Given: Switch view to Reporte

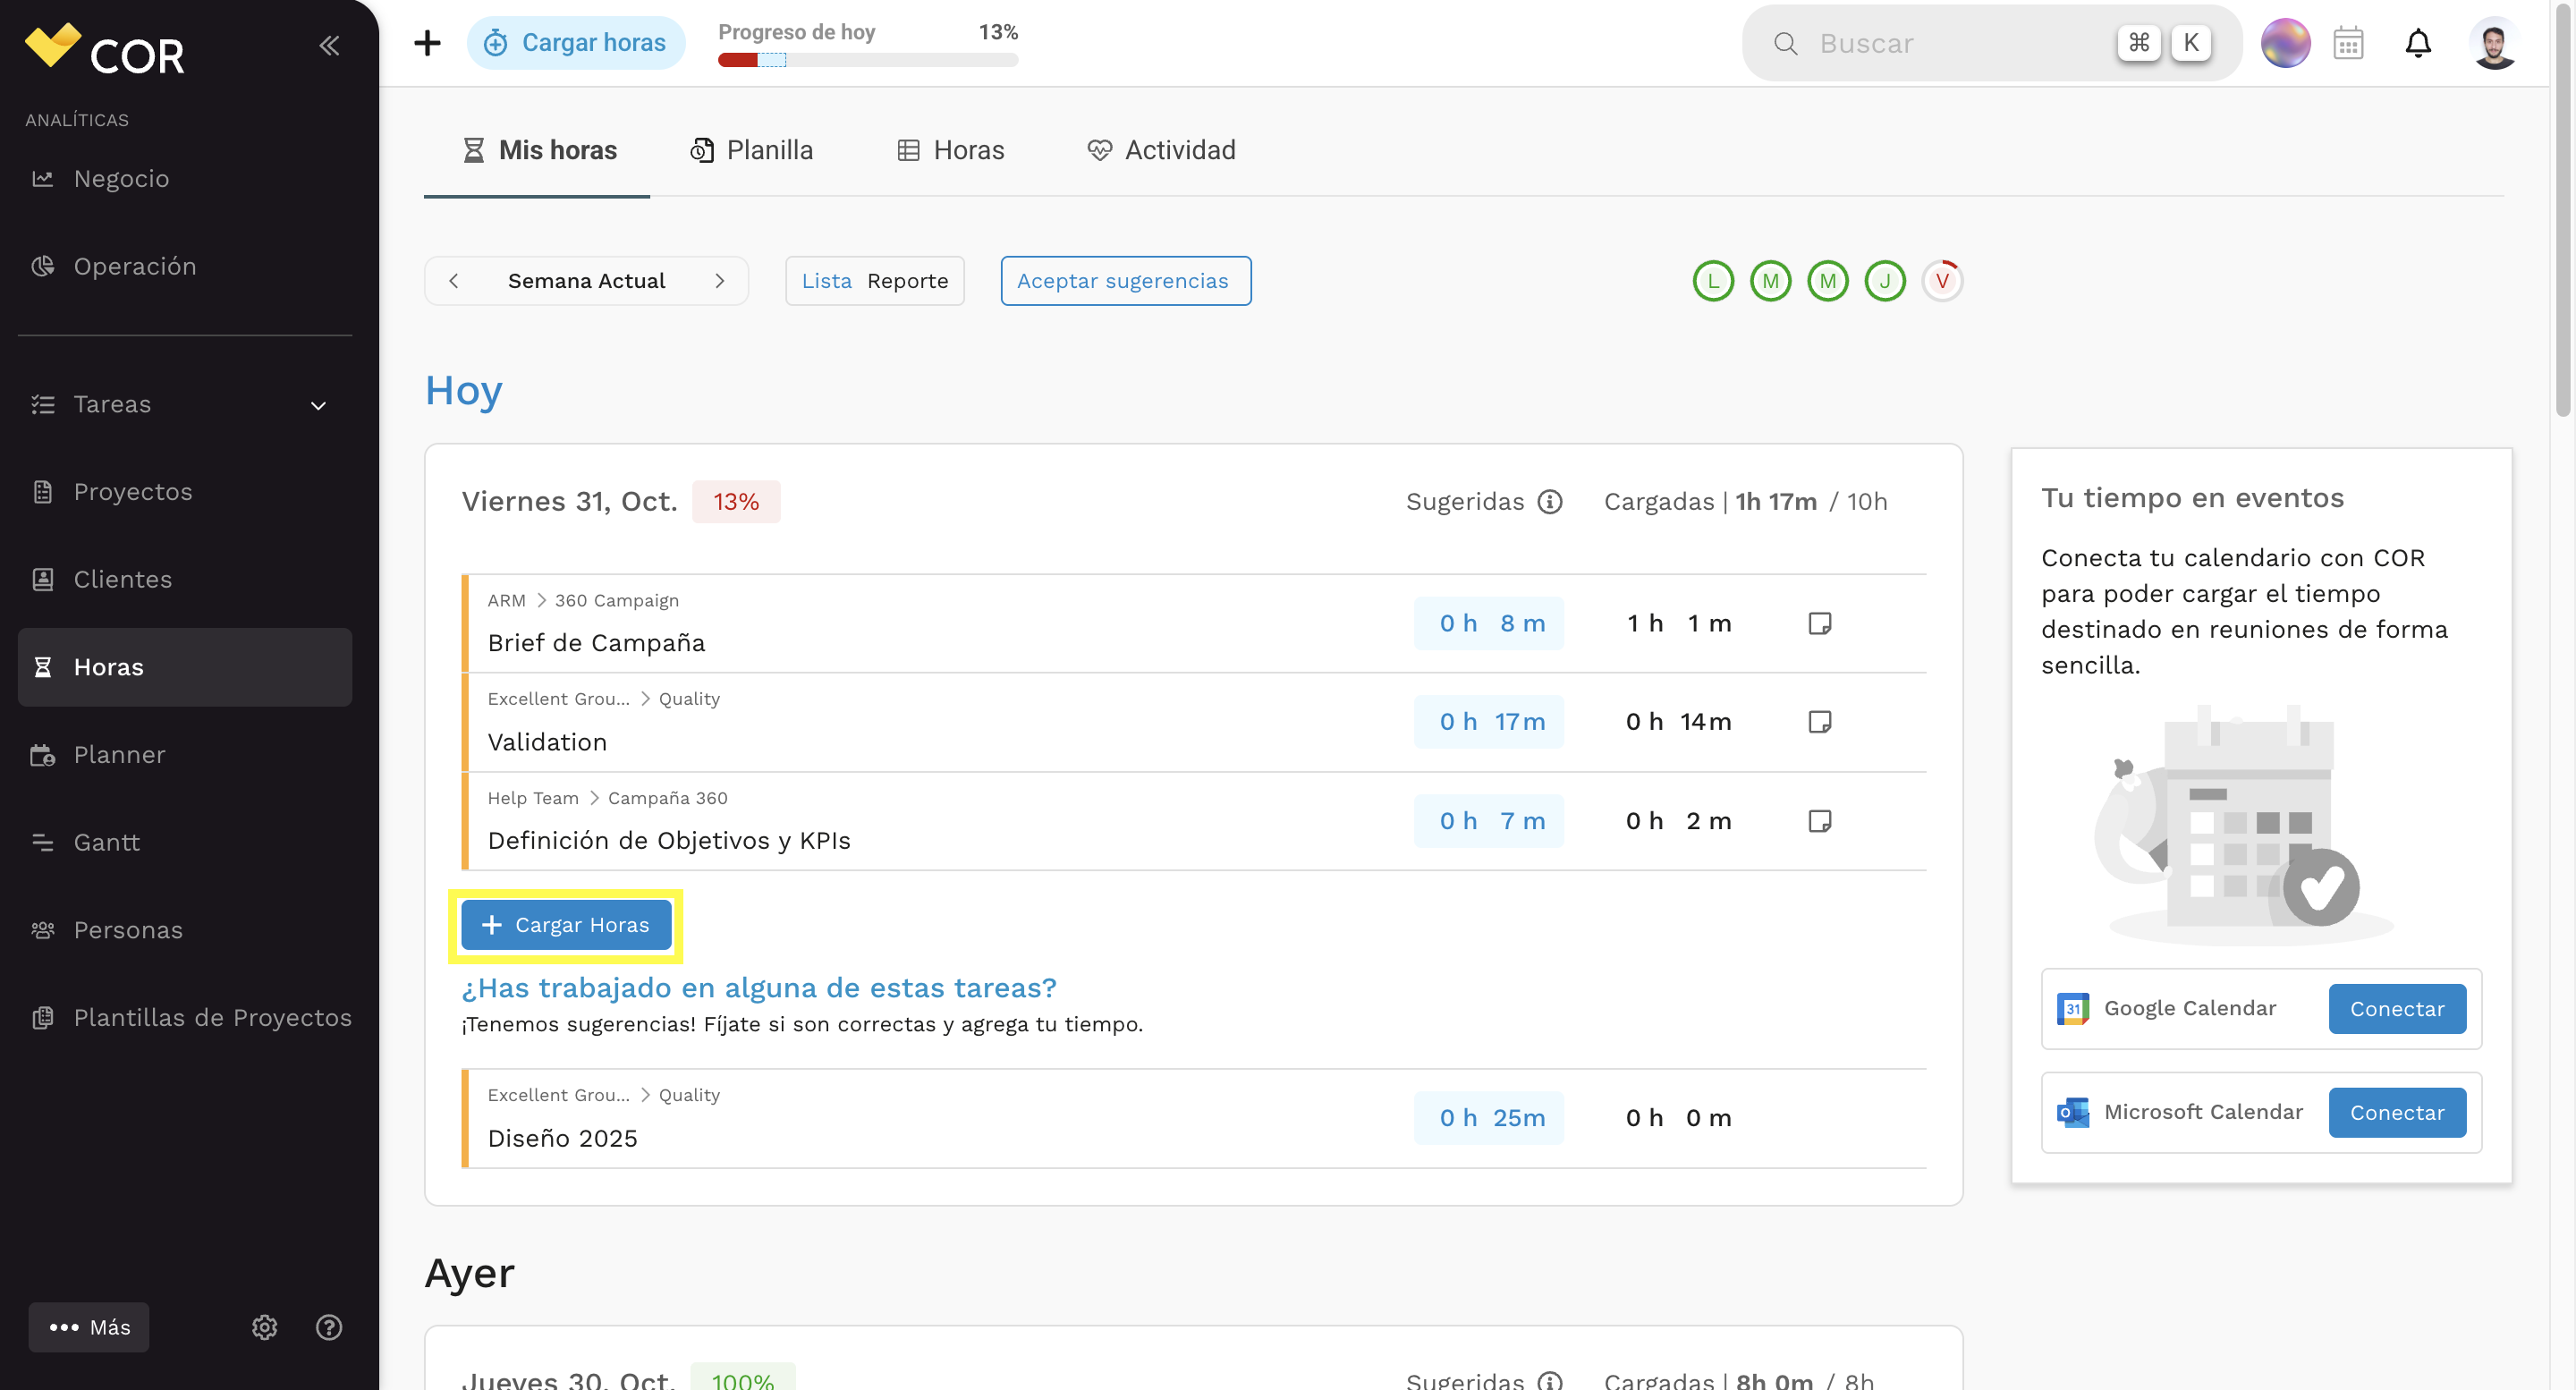Looking at the screenshot, I should pyautogui.click(x=907, y=281).
